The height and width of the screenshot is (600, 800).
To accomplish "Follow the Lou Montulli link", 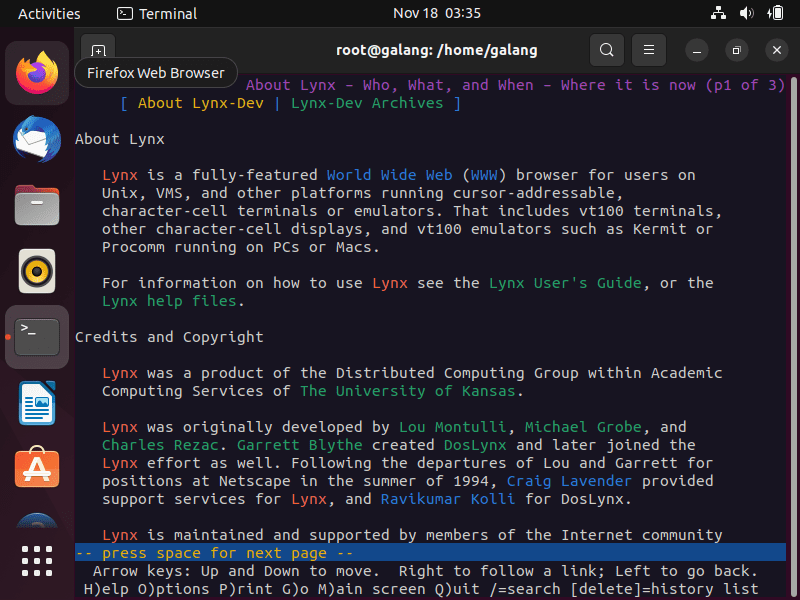I will pos(453,427).
